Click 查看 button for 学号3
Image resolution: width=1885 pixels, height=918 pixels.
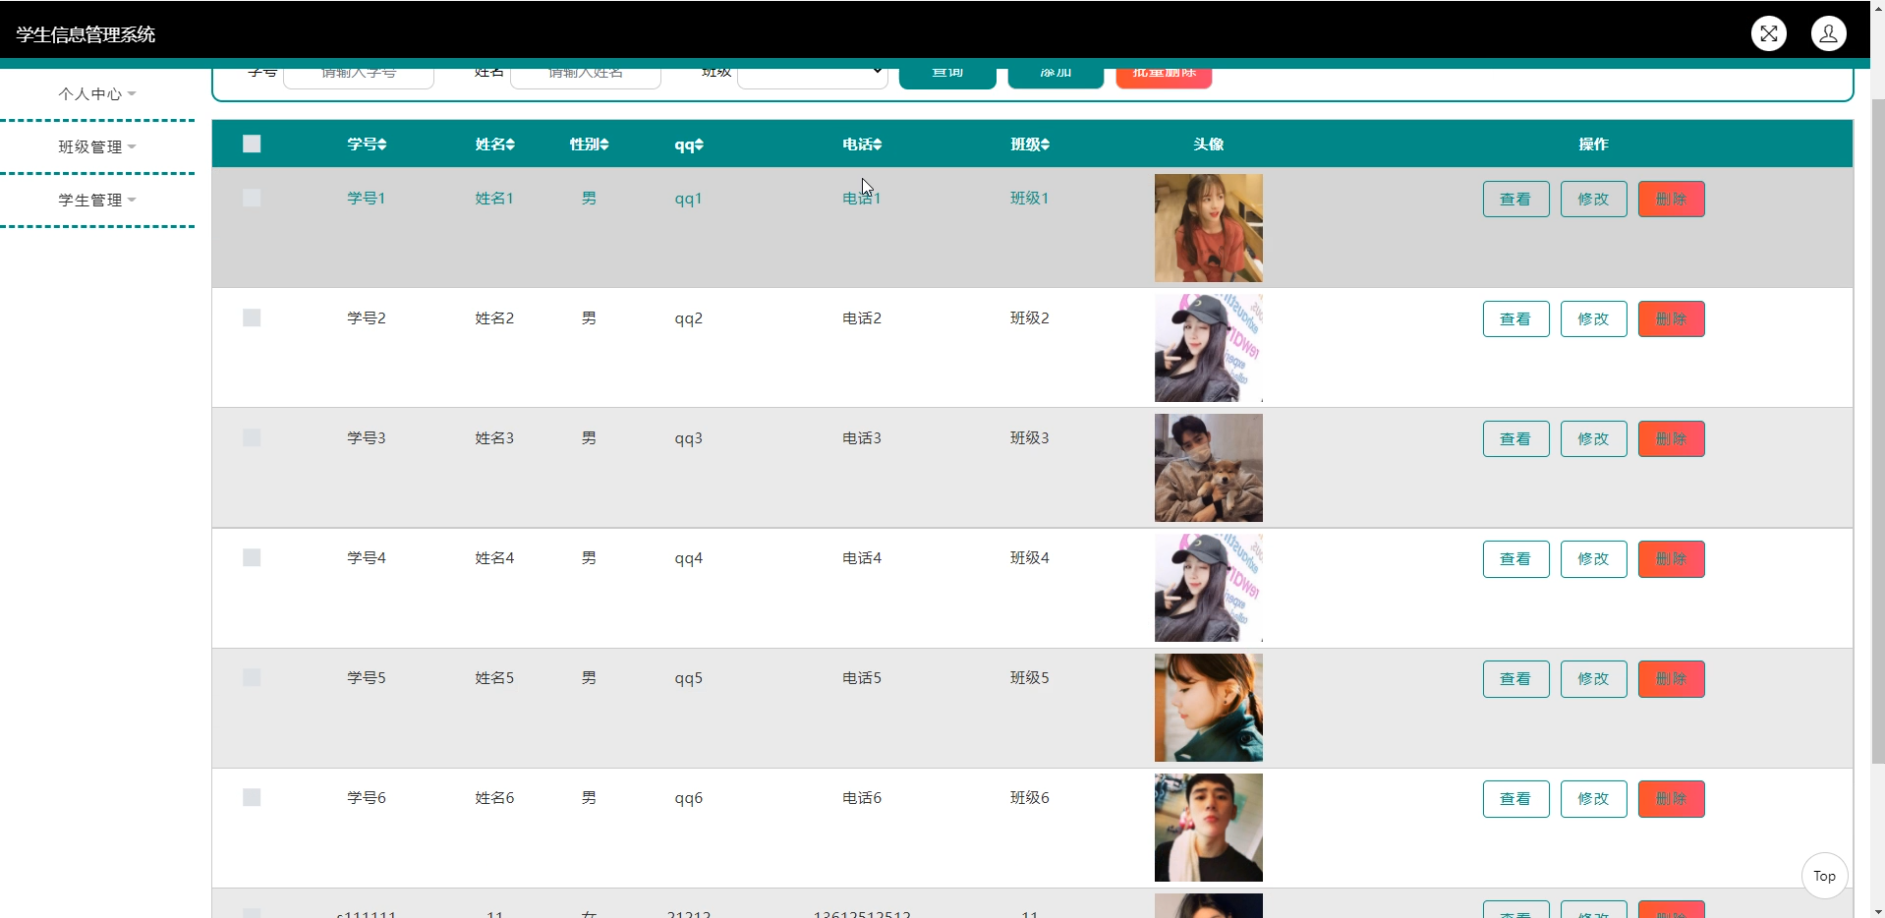click(1516, 439)
